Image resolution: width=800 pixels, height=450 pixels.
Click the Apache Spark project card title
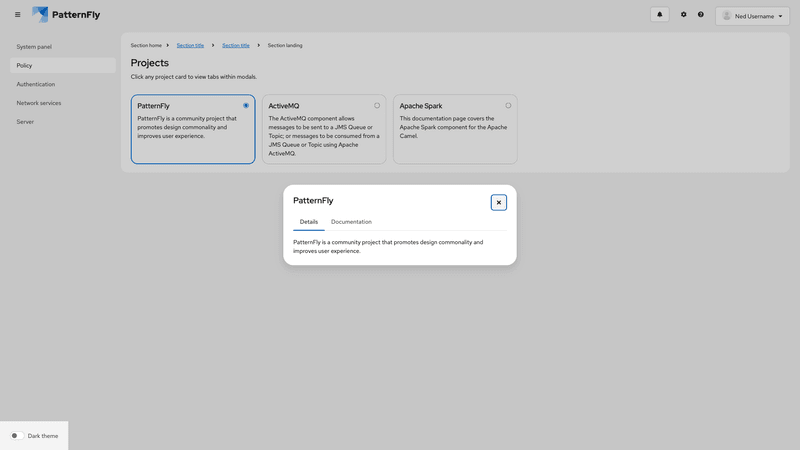pyautogui.click(x=421, y=106)
